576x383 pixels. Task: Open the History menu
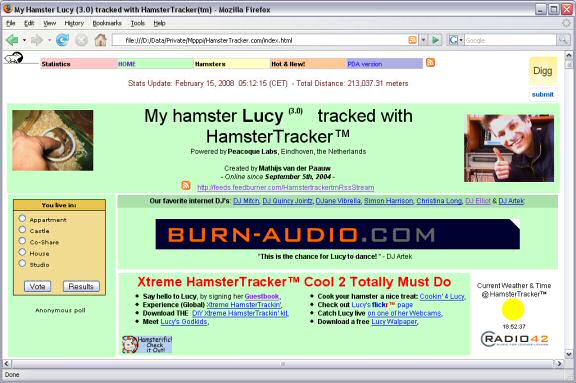[x=74, y=23]
